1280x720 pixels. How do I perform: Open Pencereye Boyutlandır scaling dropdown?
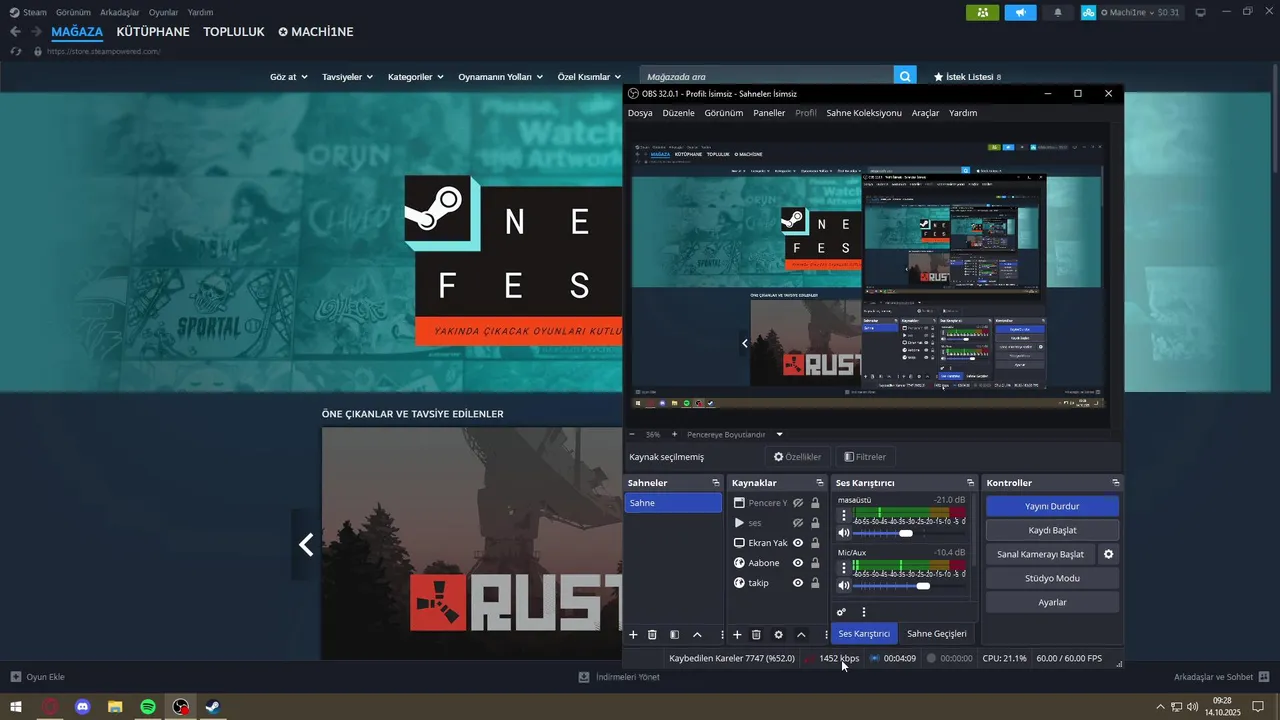pyautogui.click(x=735, y=434)
